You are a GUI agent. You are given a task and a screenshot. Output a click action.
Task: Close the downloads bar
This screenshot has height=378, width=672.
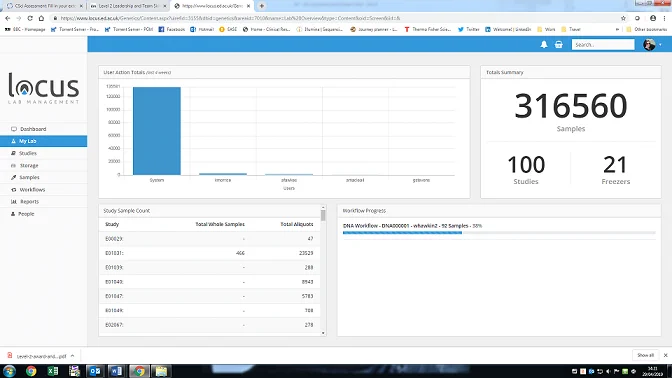coord(665,355)
